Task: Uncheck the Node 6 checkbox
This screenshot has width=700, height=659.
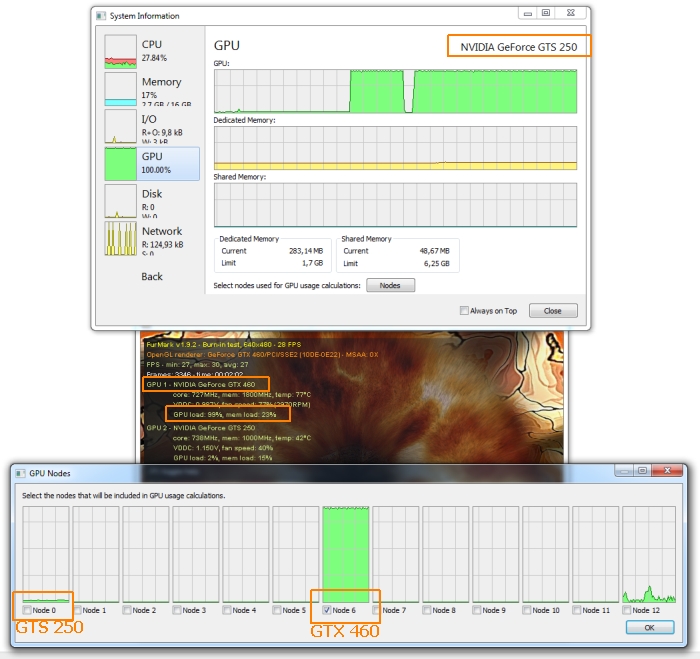Action: pyautogui.click(x=327, y=609)
